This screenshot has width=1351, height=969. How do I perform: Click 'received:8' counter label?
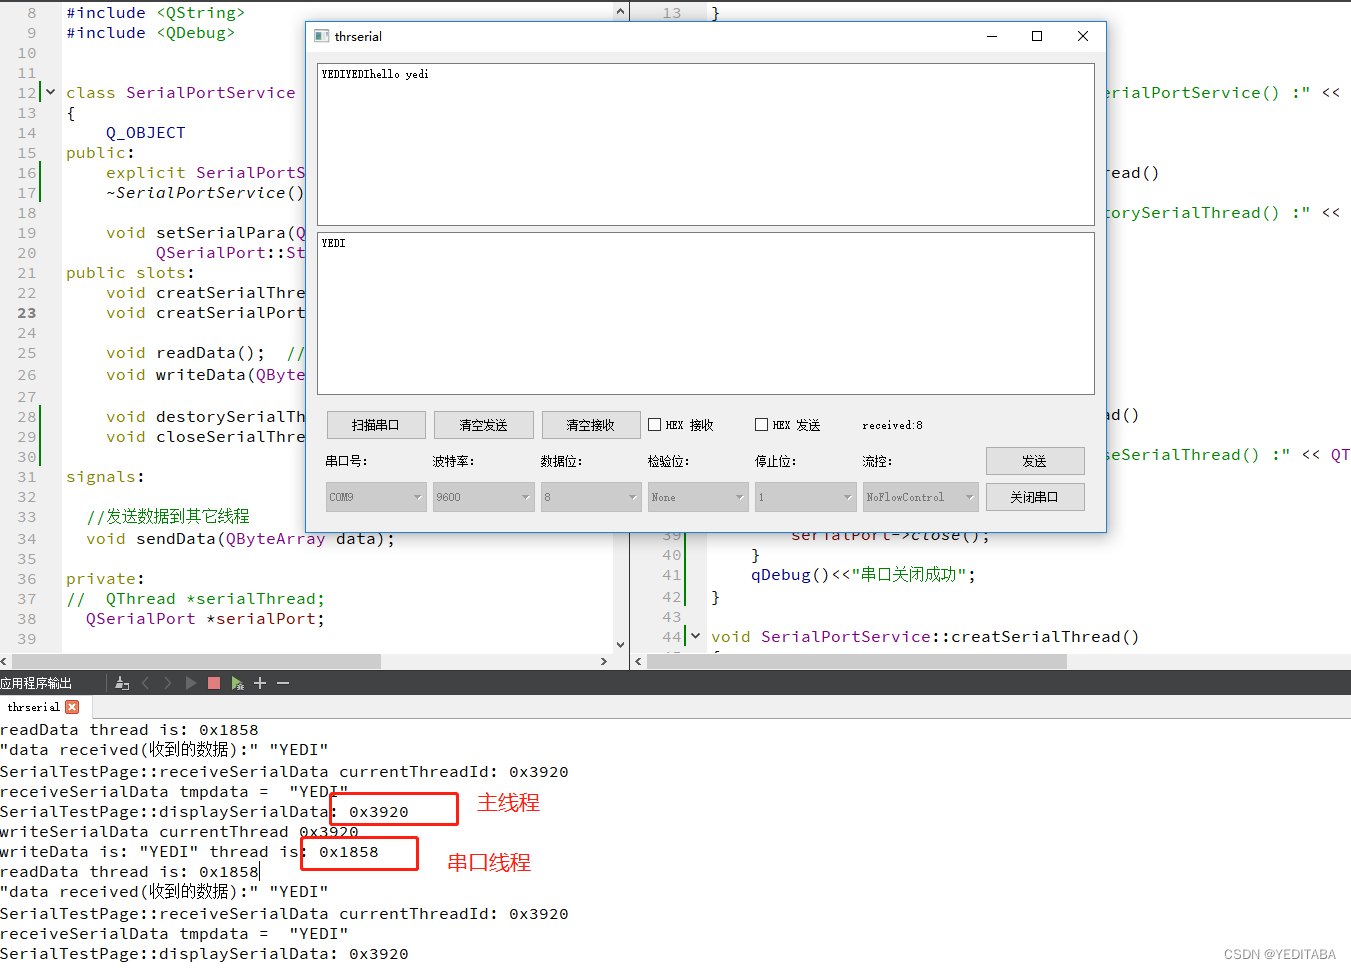pos(892,425)
